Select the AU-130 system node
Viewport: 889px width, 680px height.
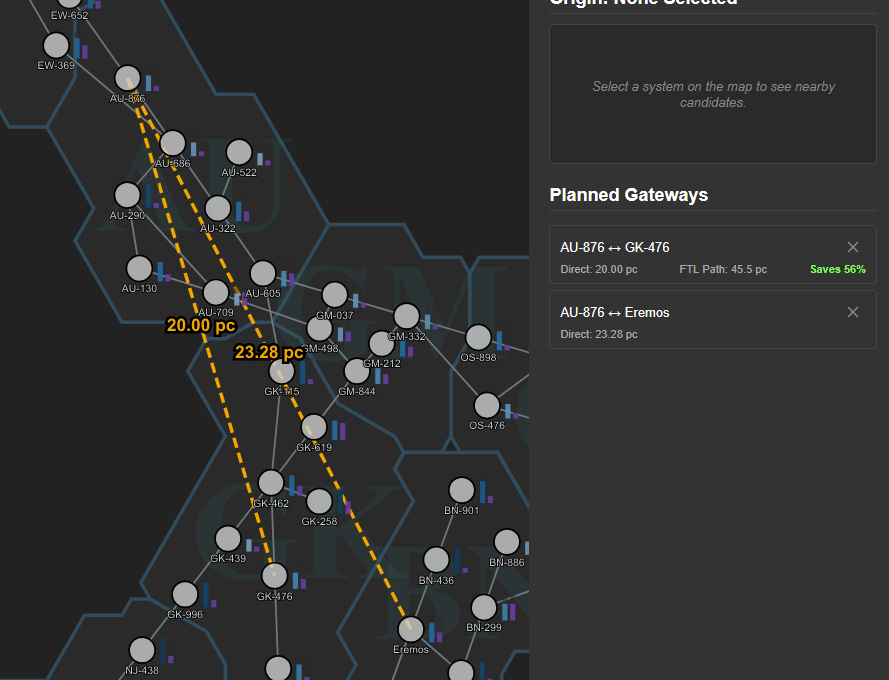(139, 268)
